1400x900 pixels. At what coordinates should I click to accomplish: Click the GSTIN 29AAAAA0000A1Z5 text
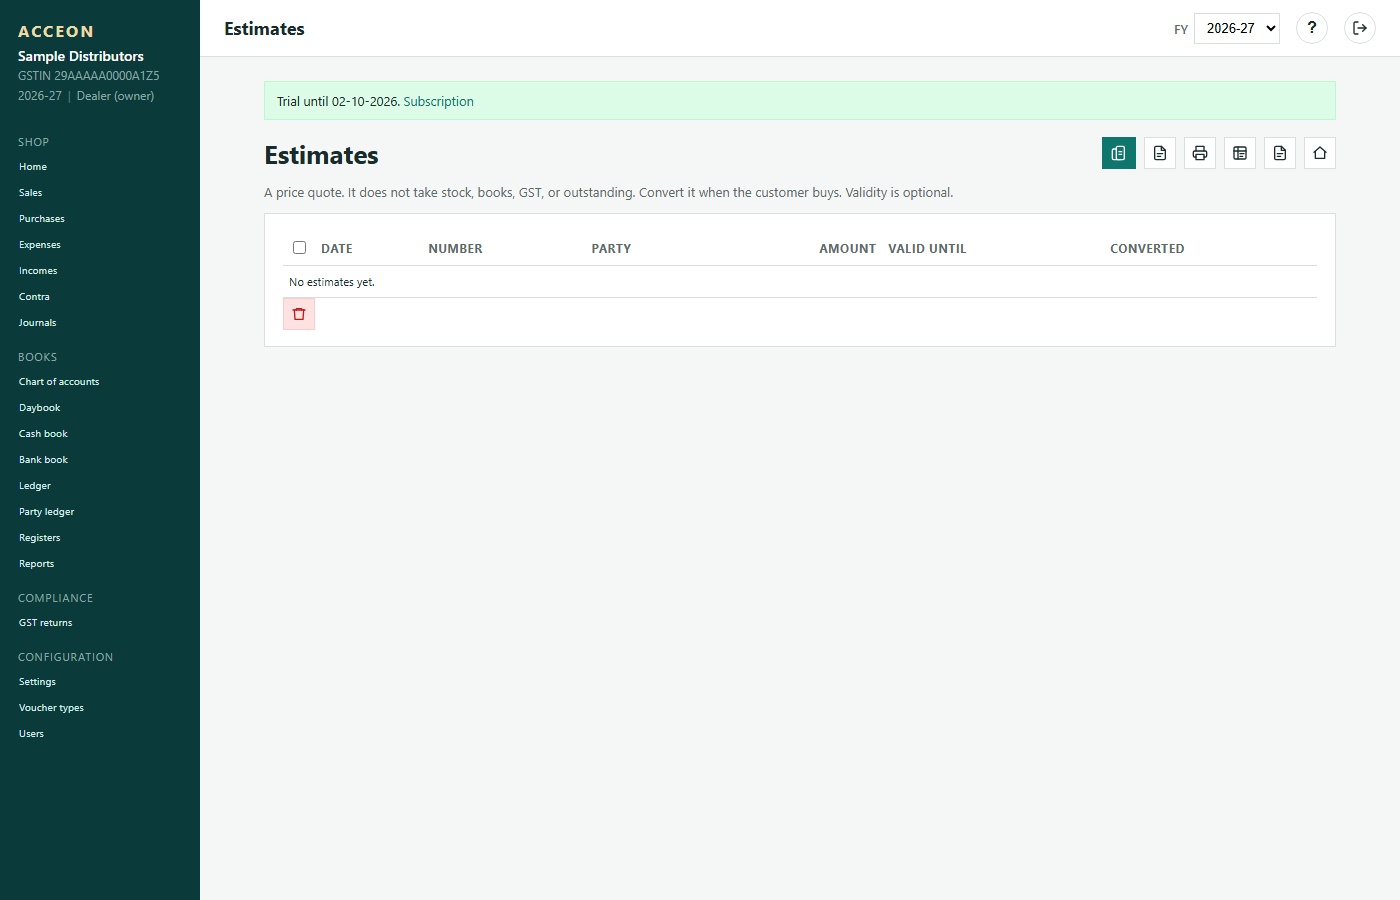pyautogui.click(x=89, y=76)
